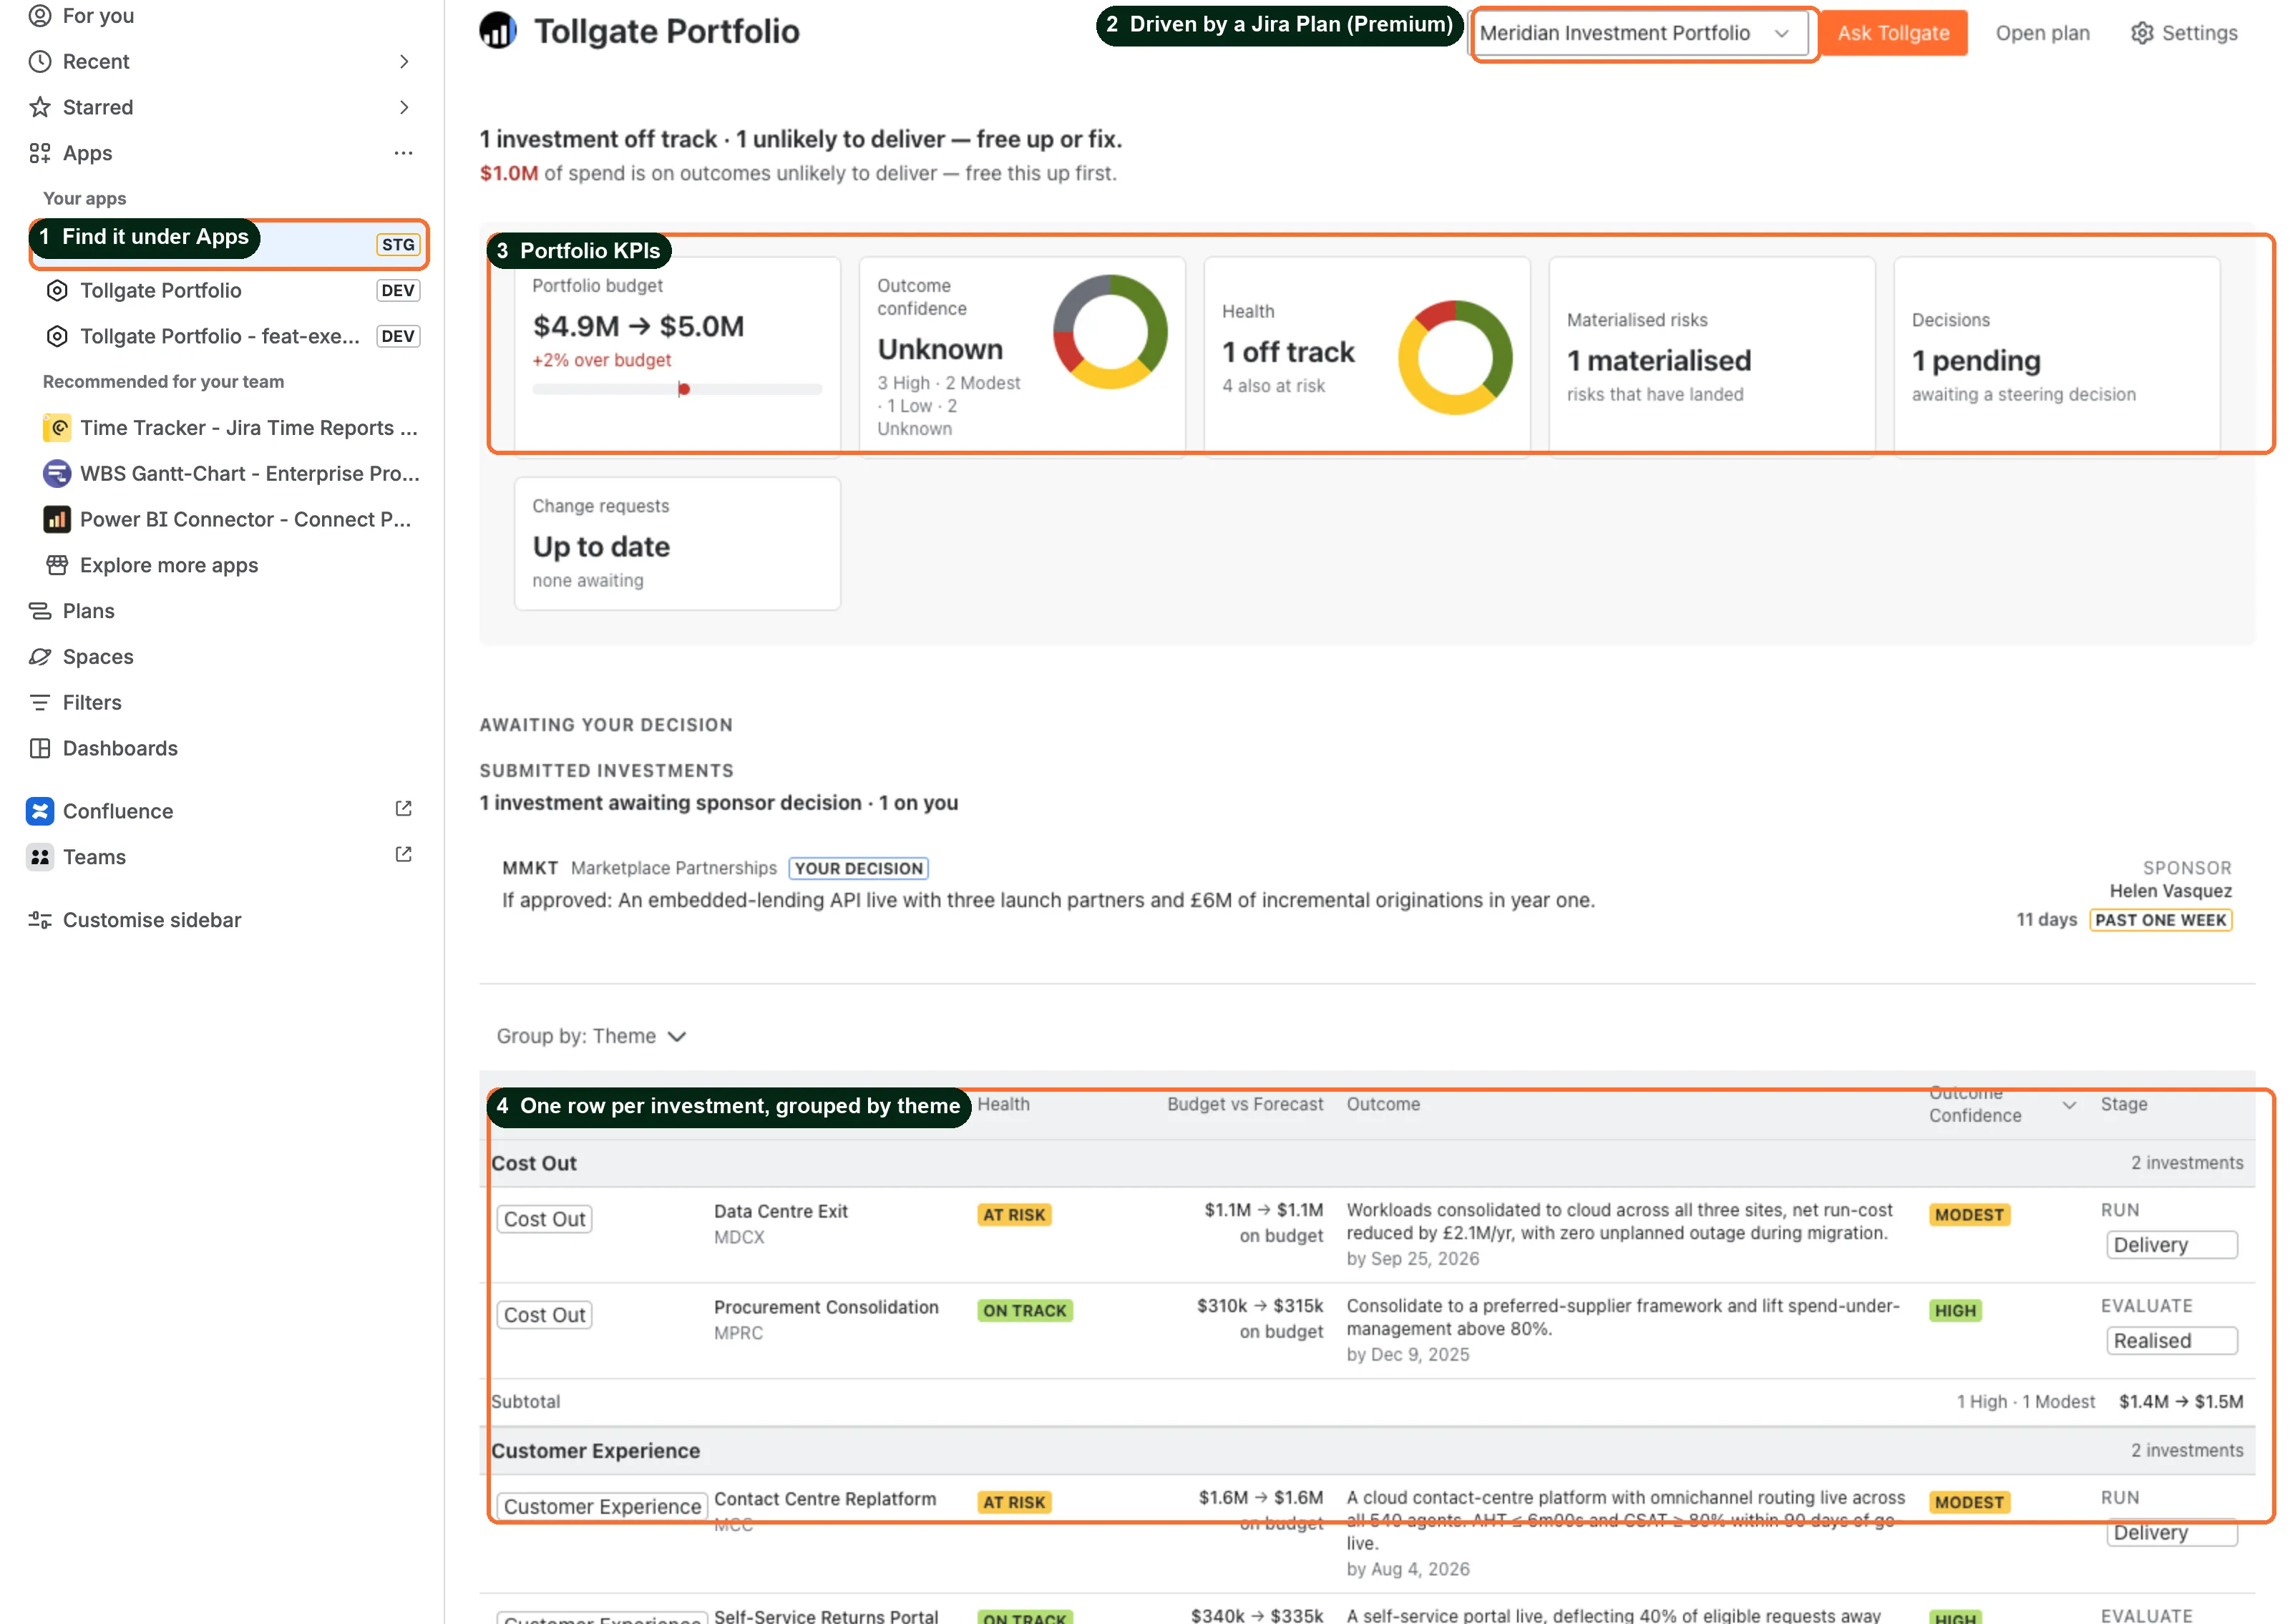The width and height of the screenshot is (2290, 1624).
Task: Click the portfolio budget progress bar
Action: 677,389
